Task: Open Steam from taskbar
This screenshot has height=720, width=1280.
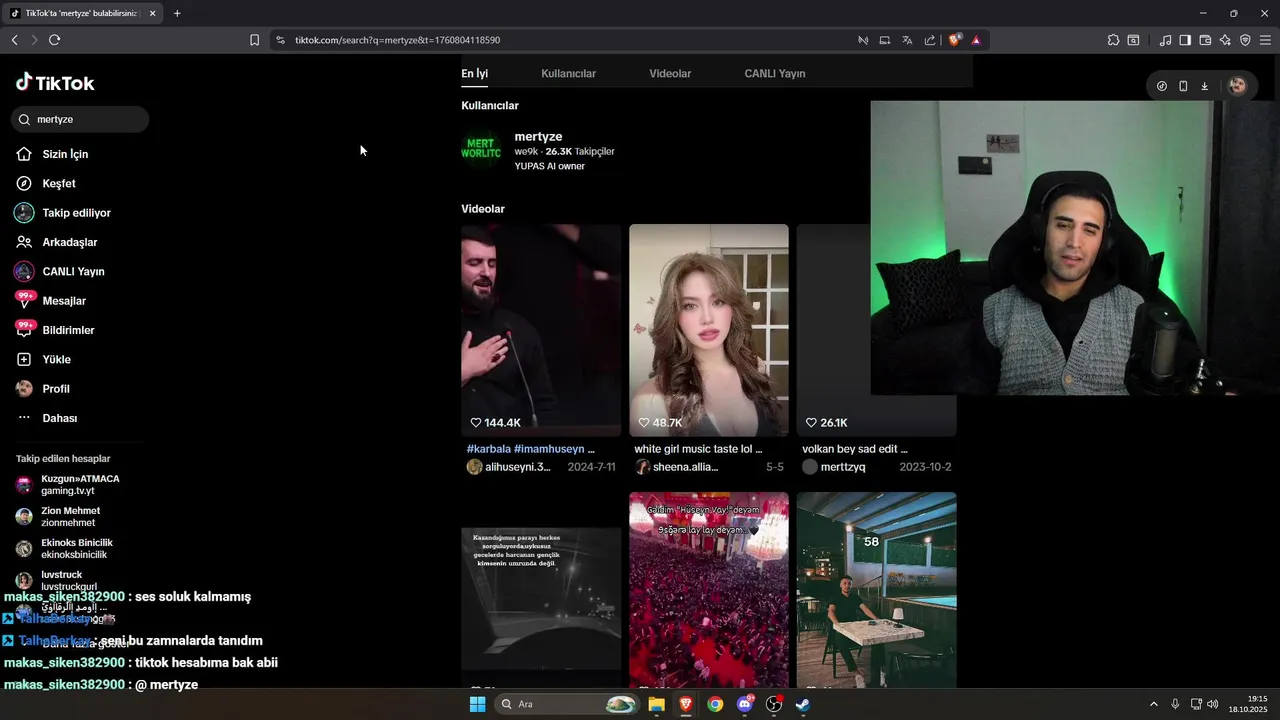Action: click(x=802, y=704)
